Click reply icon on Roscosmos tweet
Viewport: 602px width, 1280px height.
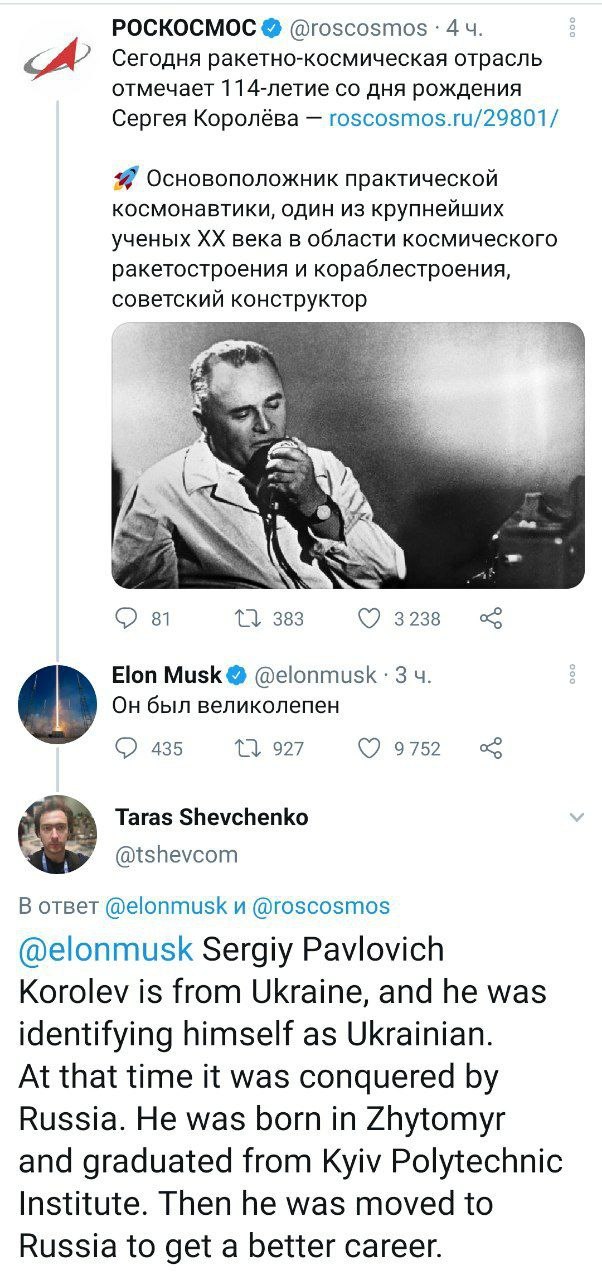click(x=126, y=619)
